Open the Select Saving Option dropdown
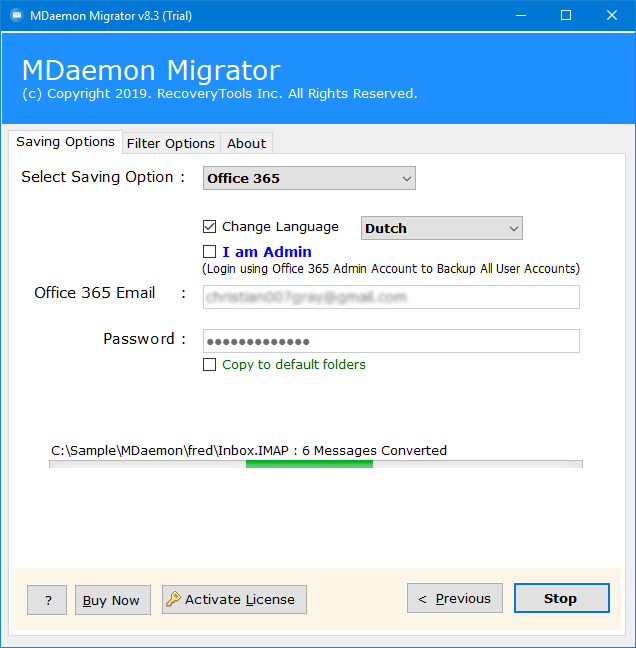636x648 pixels. [x=309, y=178]
